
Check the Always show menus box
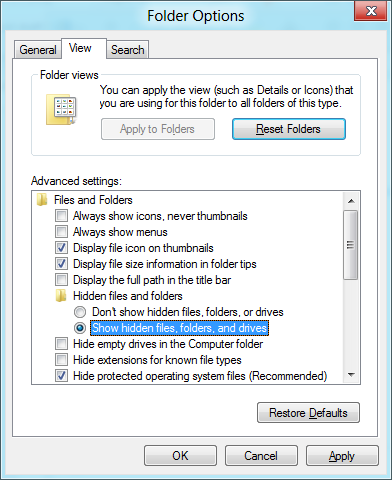[61, 232]
